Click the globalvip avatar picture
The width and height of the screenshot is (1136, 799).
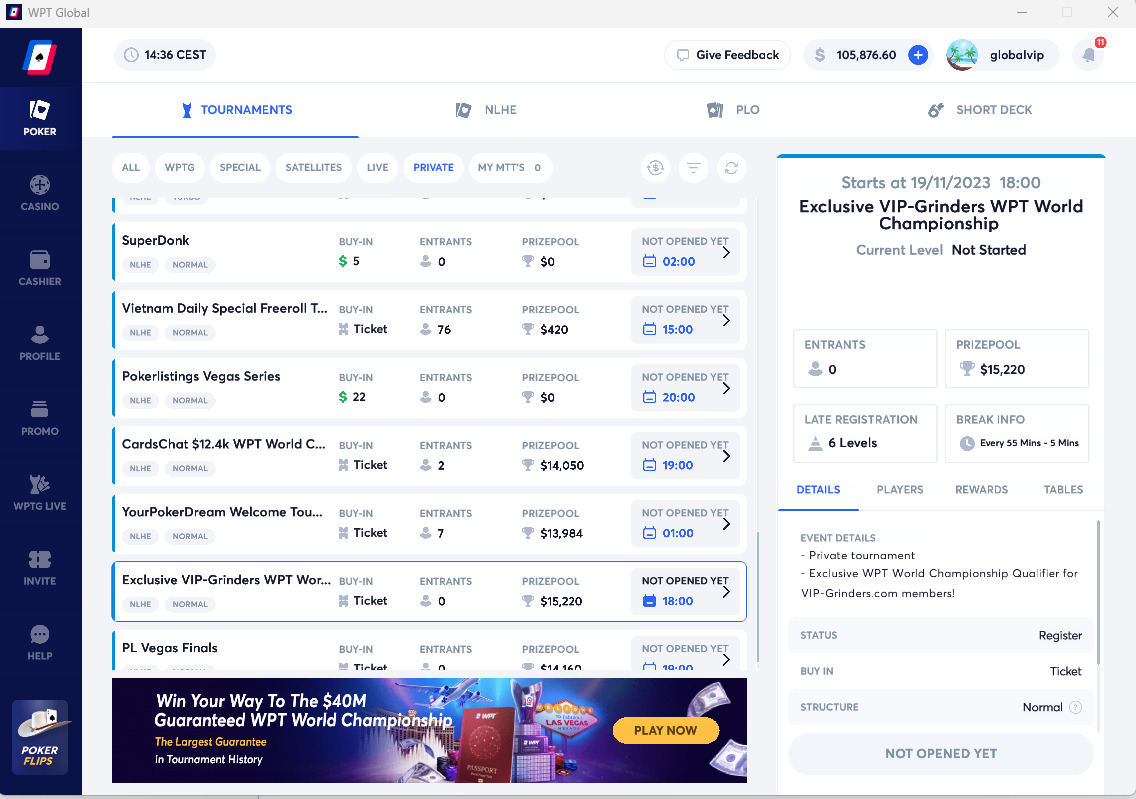tap(962, 55)
